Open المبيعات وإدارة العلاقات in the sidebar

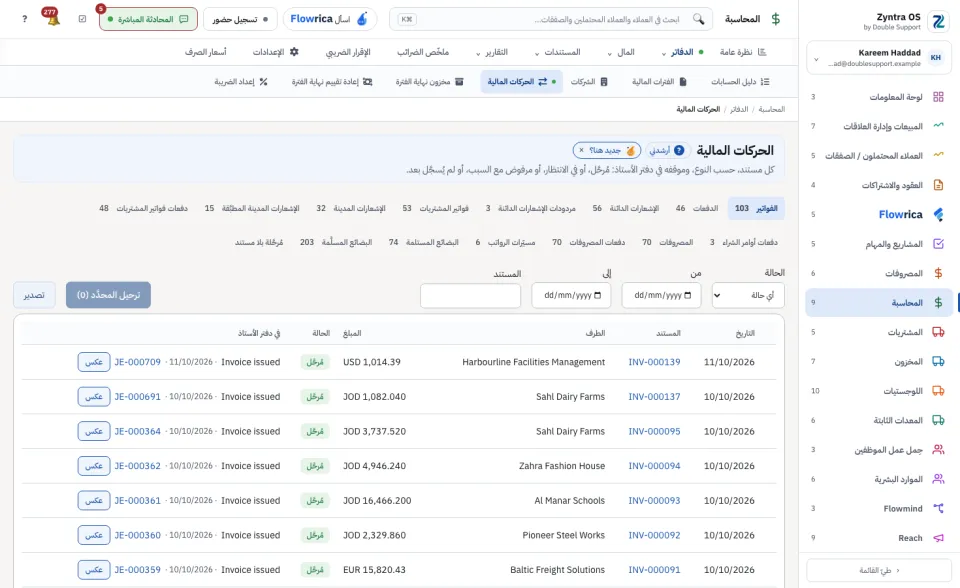click(879, 126)
